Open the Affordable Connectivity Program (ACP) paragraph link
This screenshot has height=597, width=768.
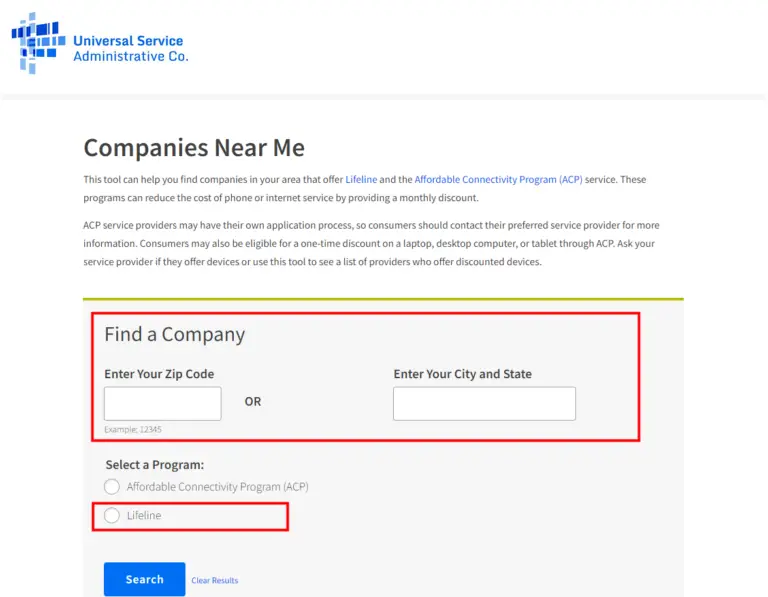498,180
